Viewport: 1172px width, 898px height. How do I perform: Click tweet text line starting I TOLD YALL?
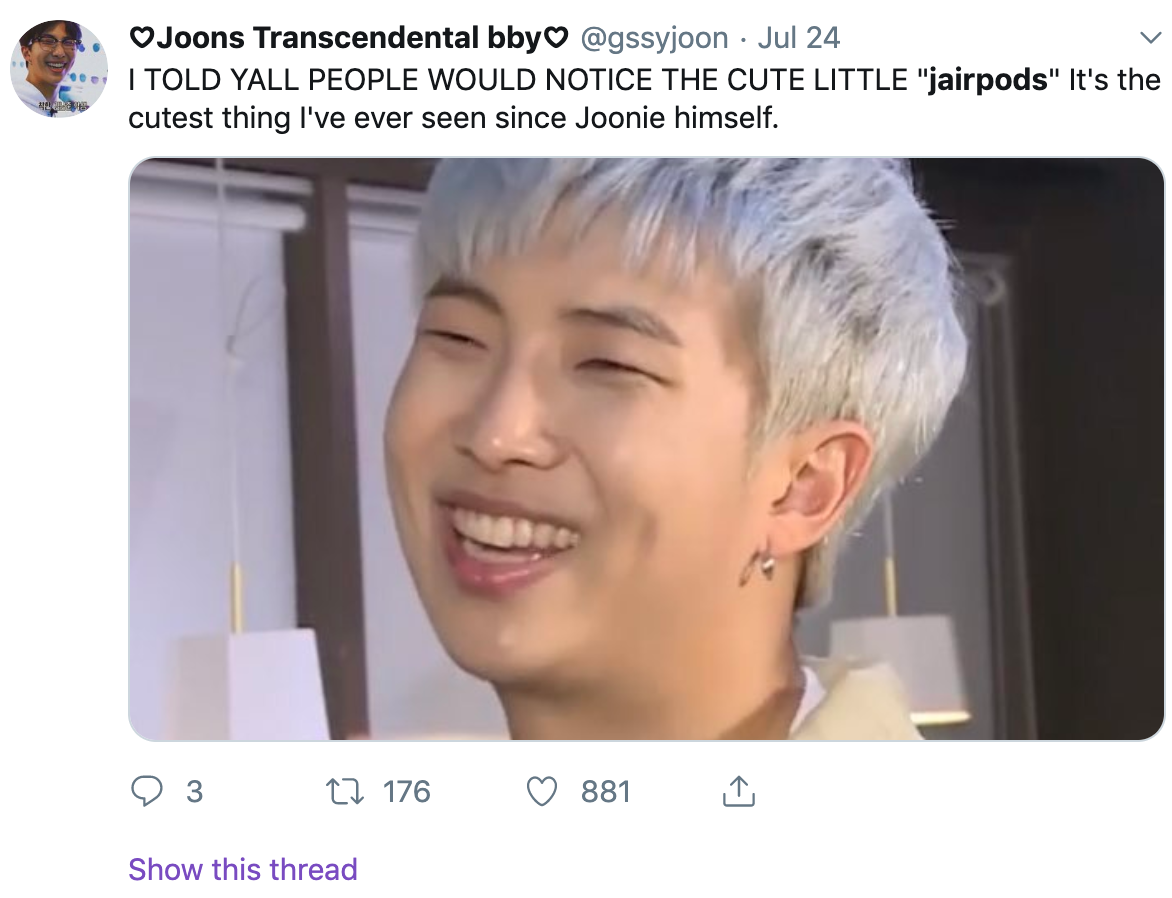[644, 79]
